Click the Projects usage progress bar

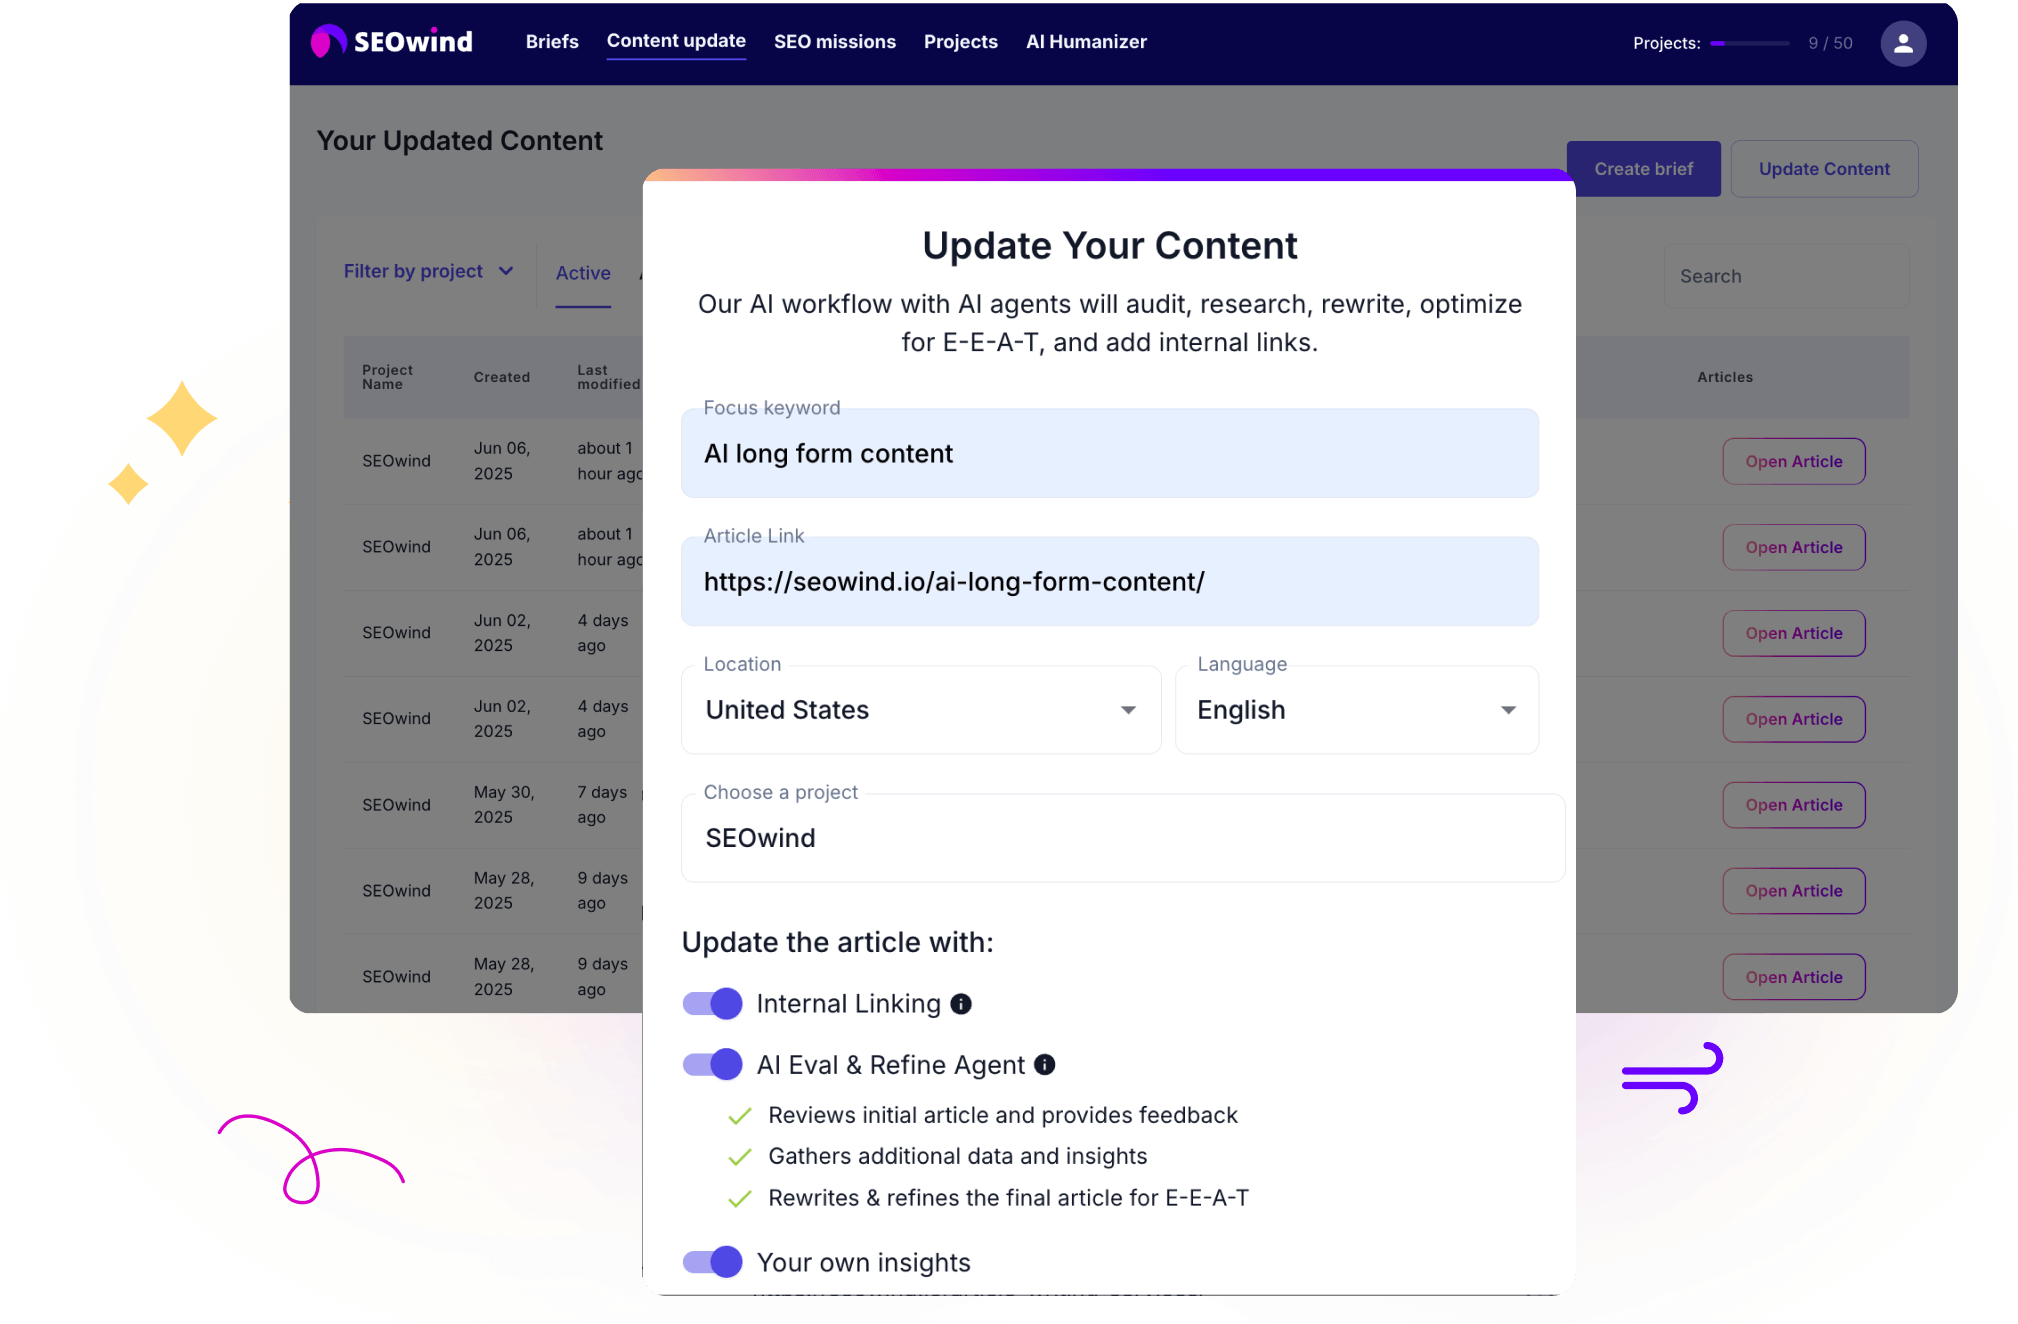[1749, 43]
